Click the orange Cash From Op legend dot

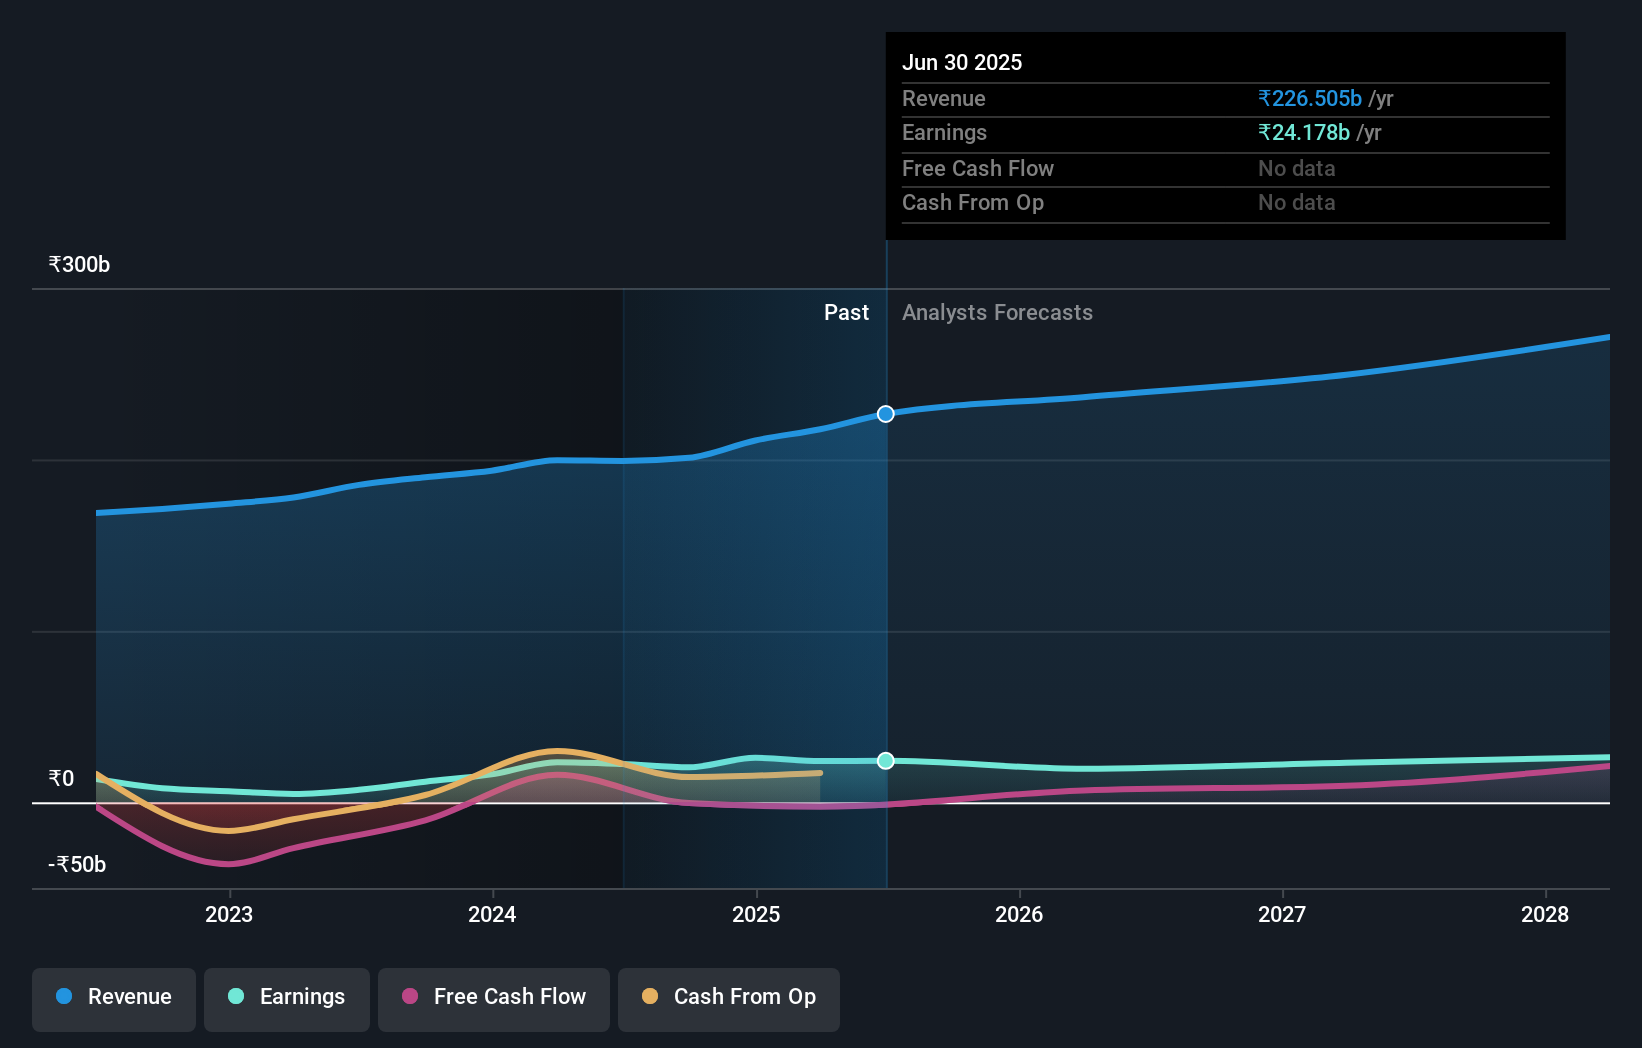point(650,996)
